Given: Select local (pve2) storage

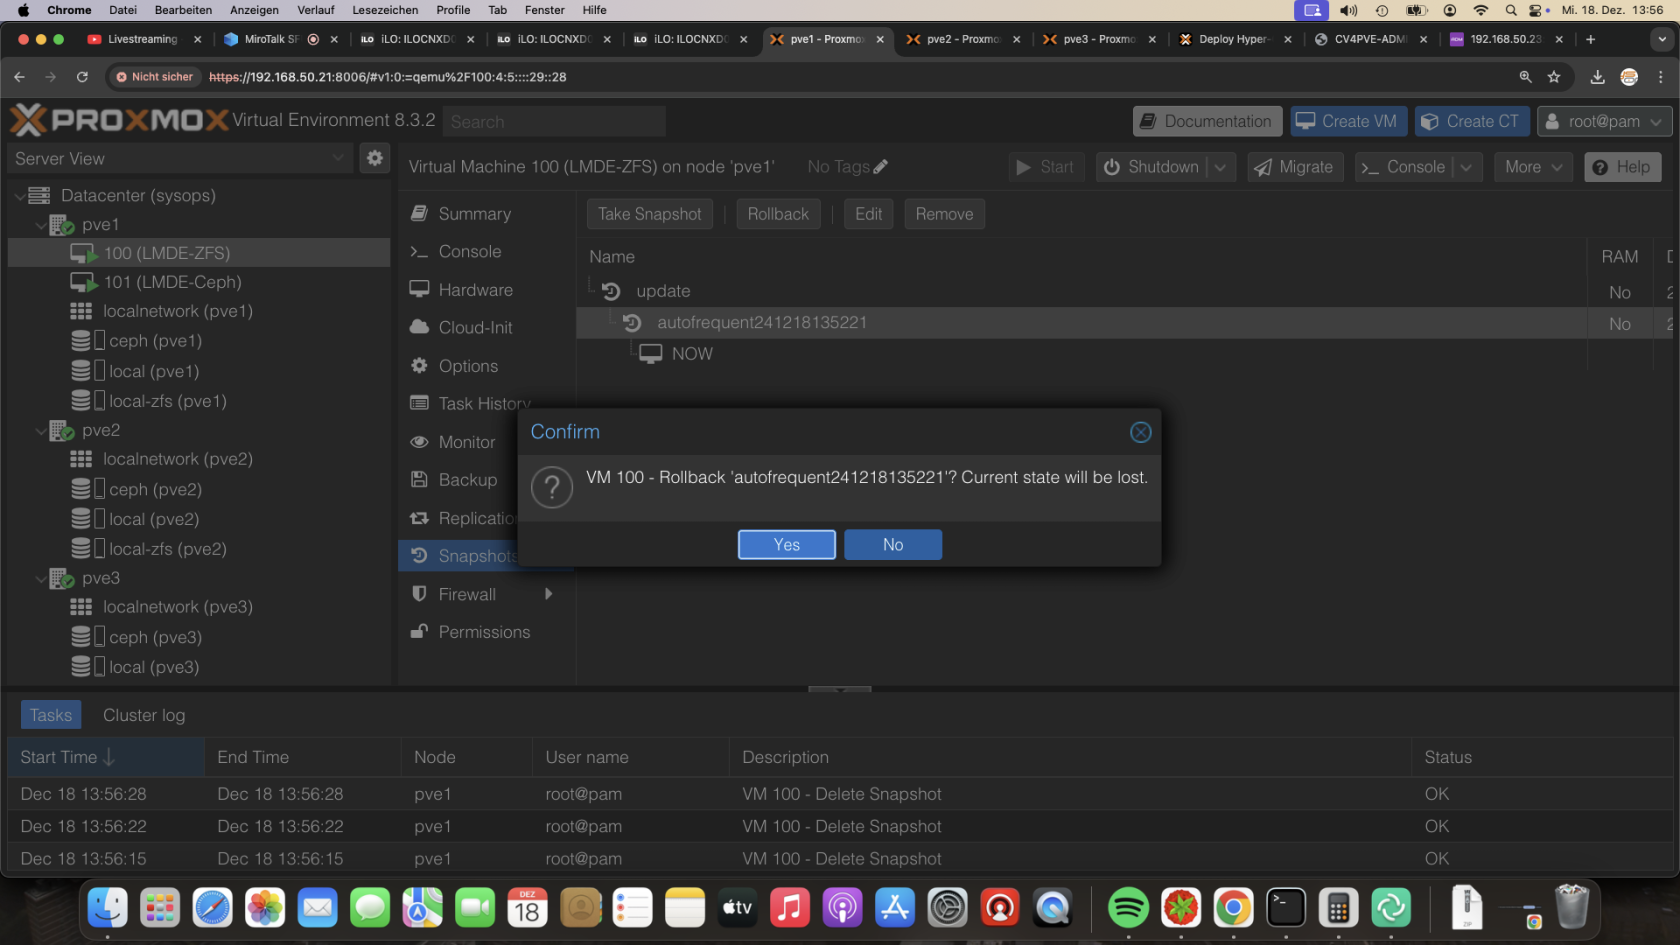Looking at the screenshot, I should [199, 519].
